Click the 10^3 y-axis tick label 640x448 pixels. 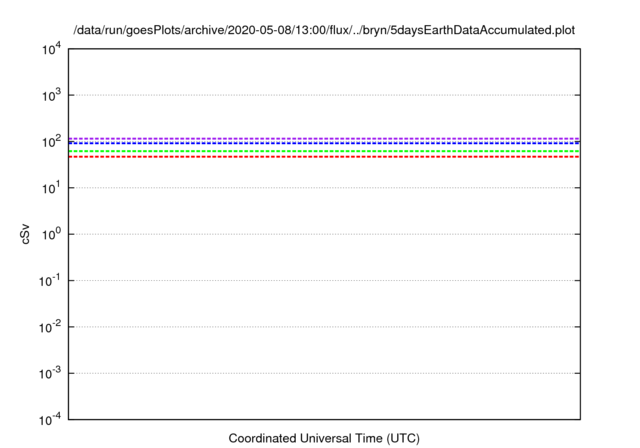50,95
